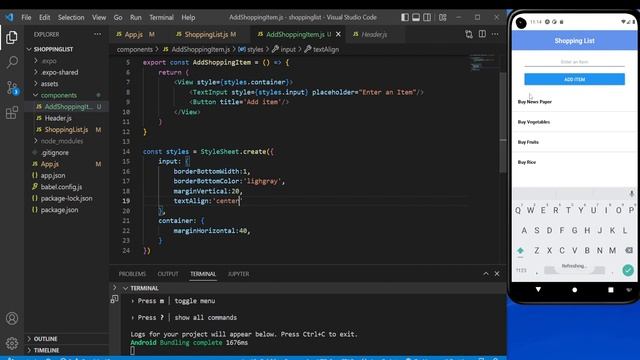Viewport: 640px width, 360px height.
Task: Tap the keyboard backspace key
Action: click(629, 250)
